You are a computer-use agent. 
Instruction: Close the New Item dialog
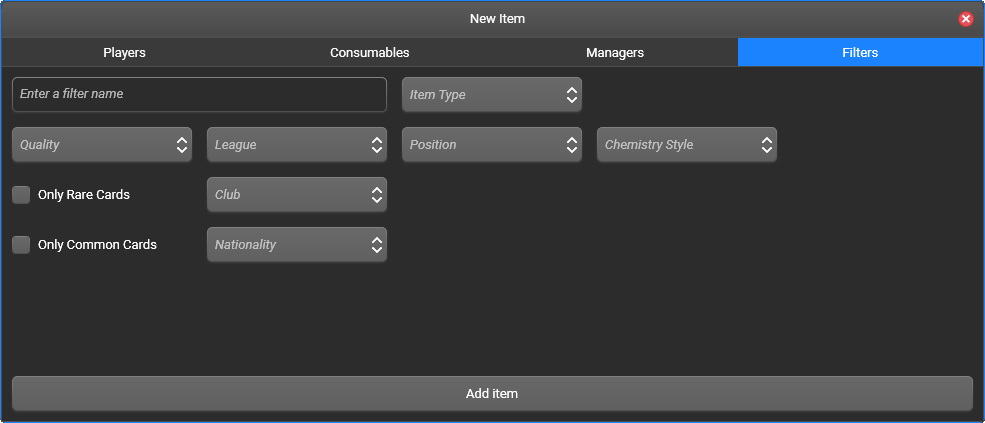click(966, 19)
